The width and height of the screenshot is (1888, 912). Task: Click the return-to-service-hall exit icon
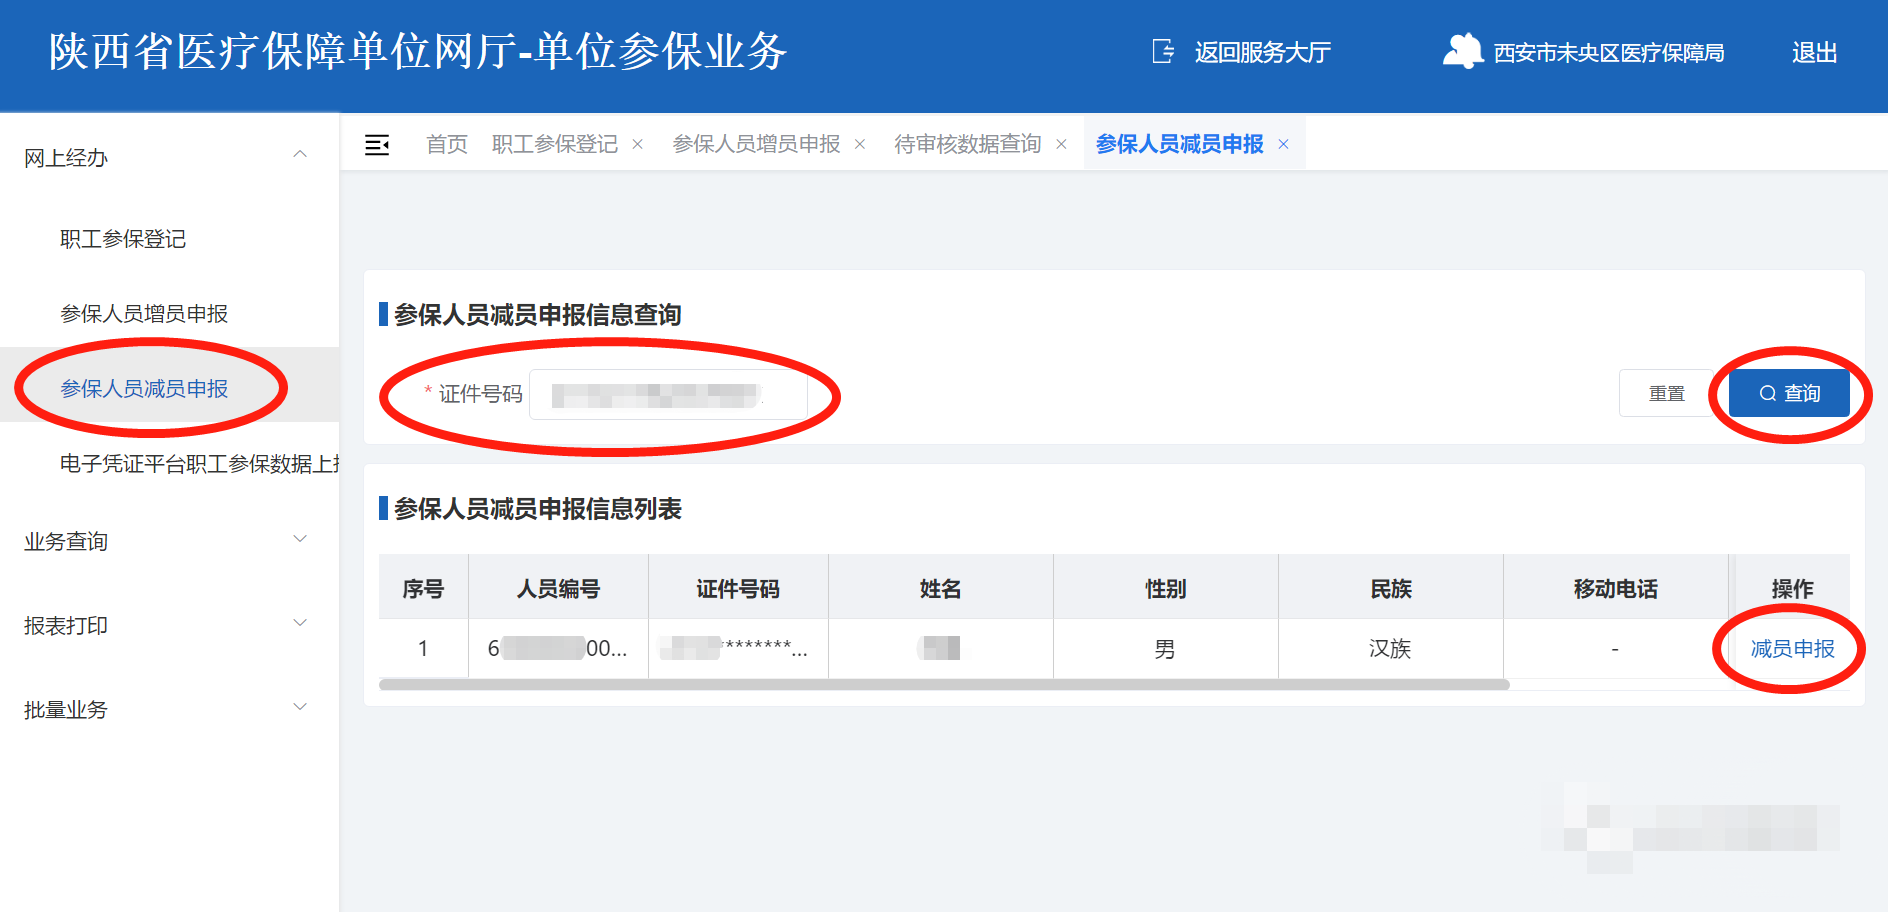tap(1163, 52)
